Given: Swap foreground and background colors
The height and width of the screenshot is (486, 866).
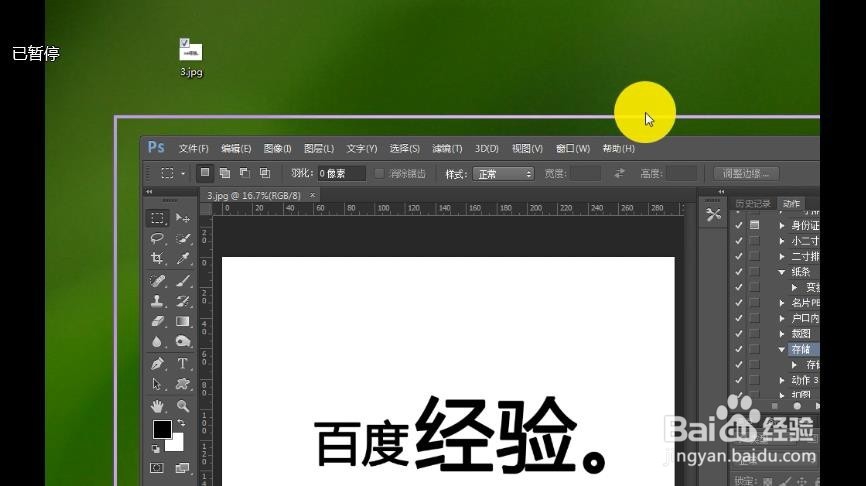Looking at the screenshot, I should point(181,423).
